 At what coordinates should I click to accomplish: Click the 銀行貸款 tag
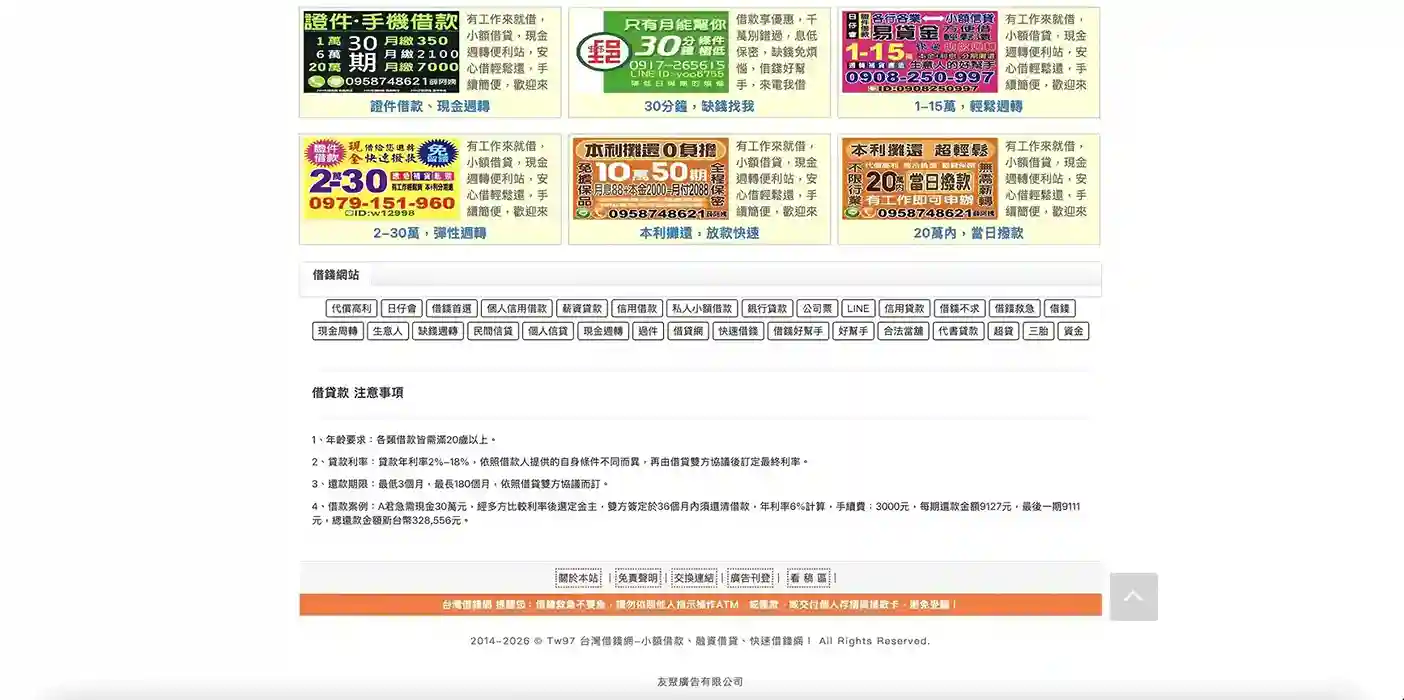(x=767, y=308)
